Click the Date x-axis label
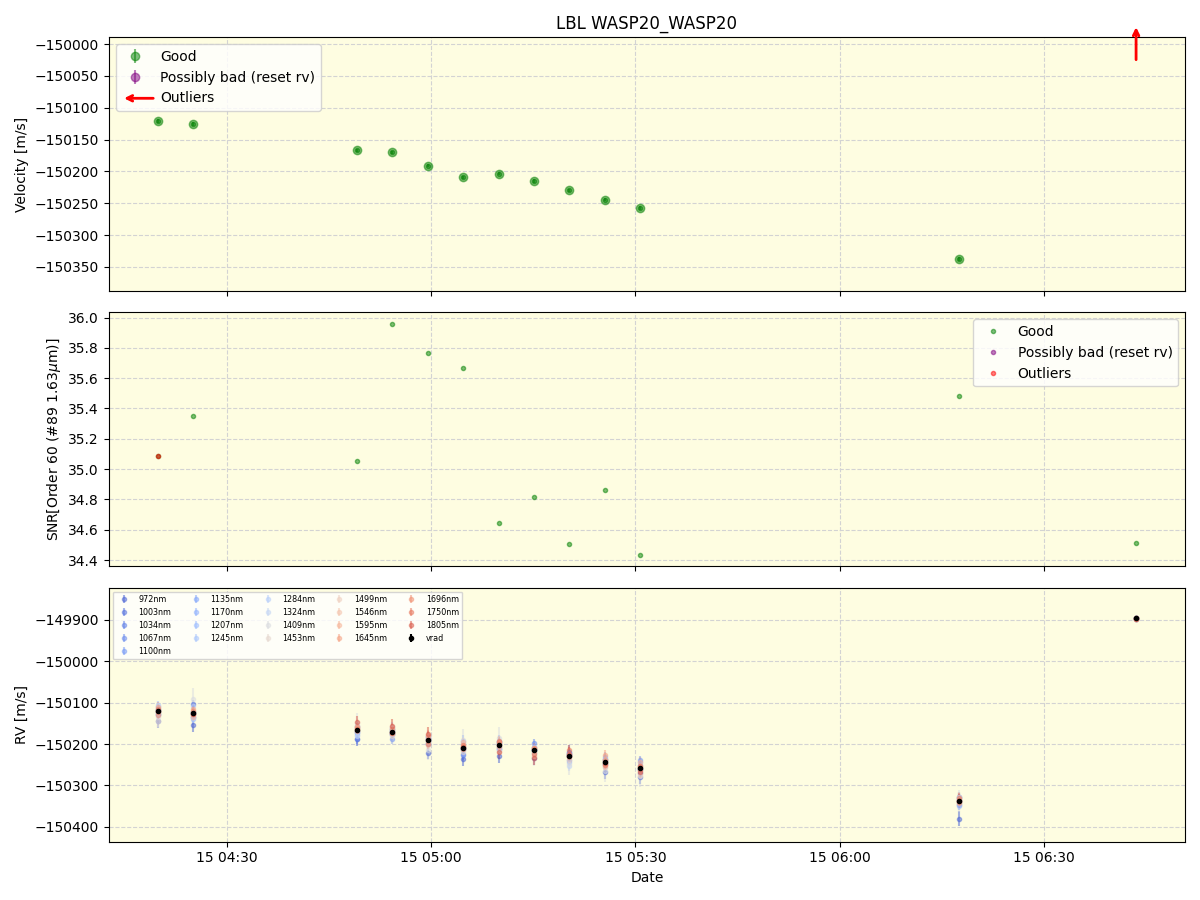Screen dimensions: 1200x900 (x=646, y=877)
